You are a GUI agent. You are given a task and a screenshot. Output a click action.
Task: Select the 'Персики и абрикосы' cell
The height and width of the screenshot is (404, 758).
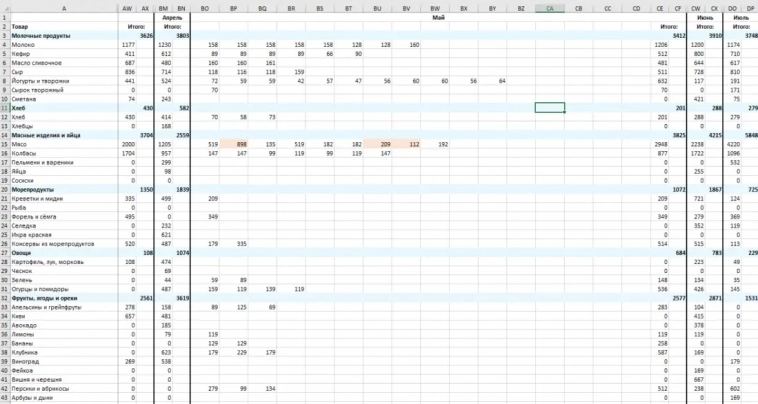(64, 389)
